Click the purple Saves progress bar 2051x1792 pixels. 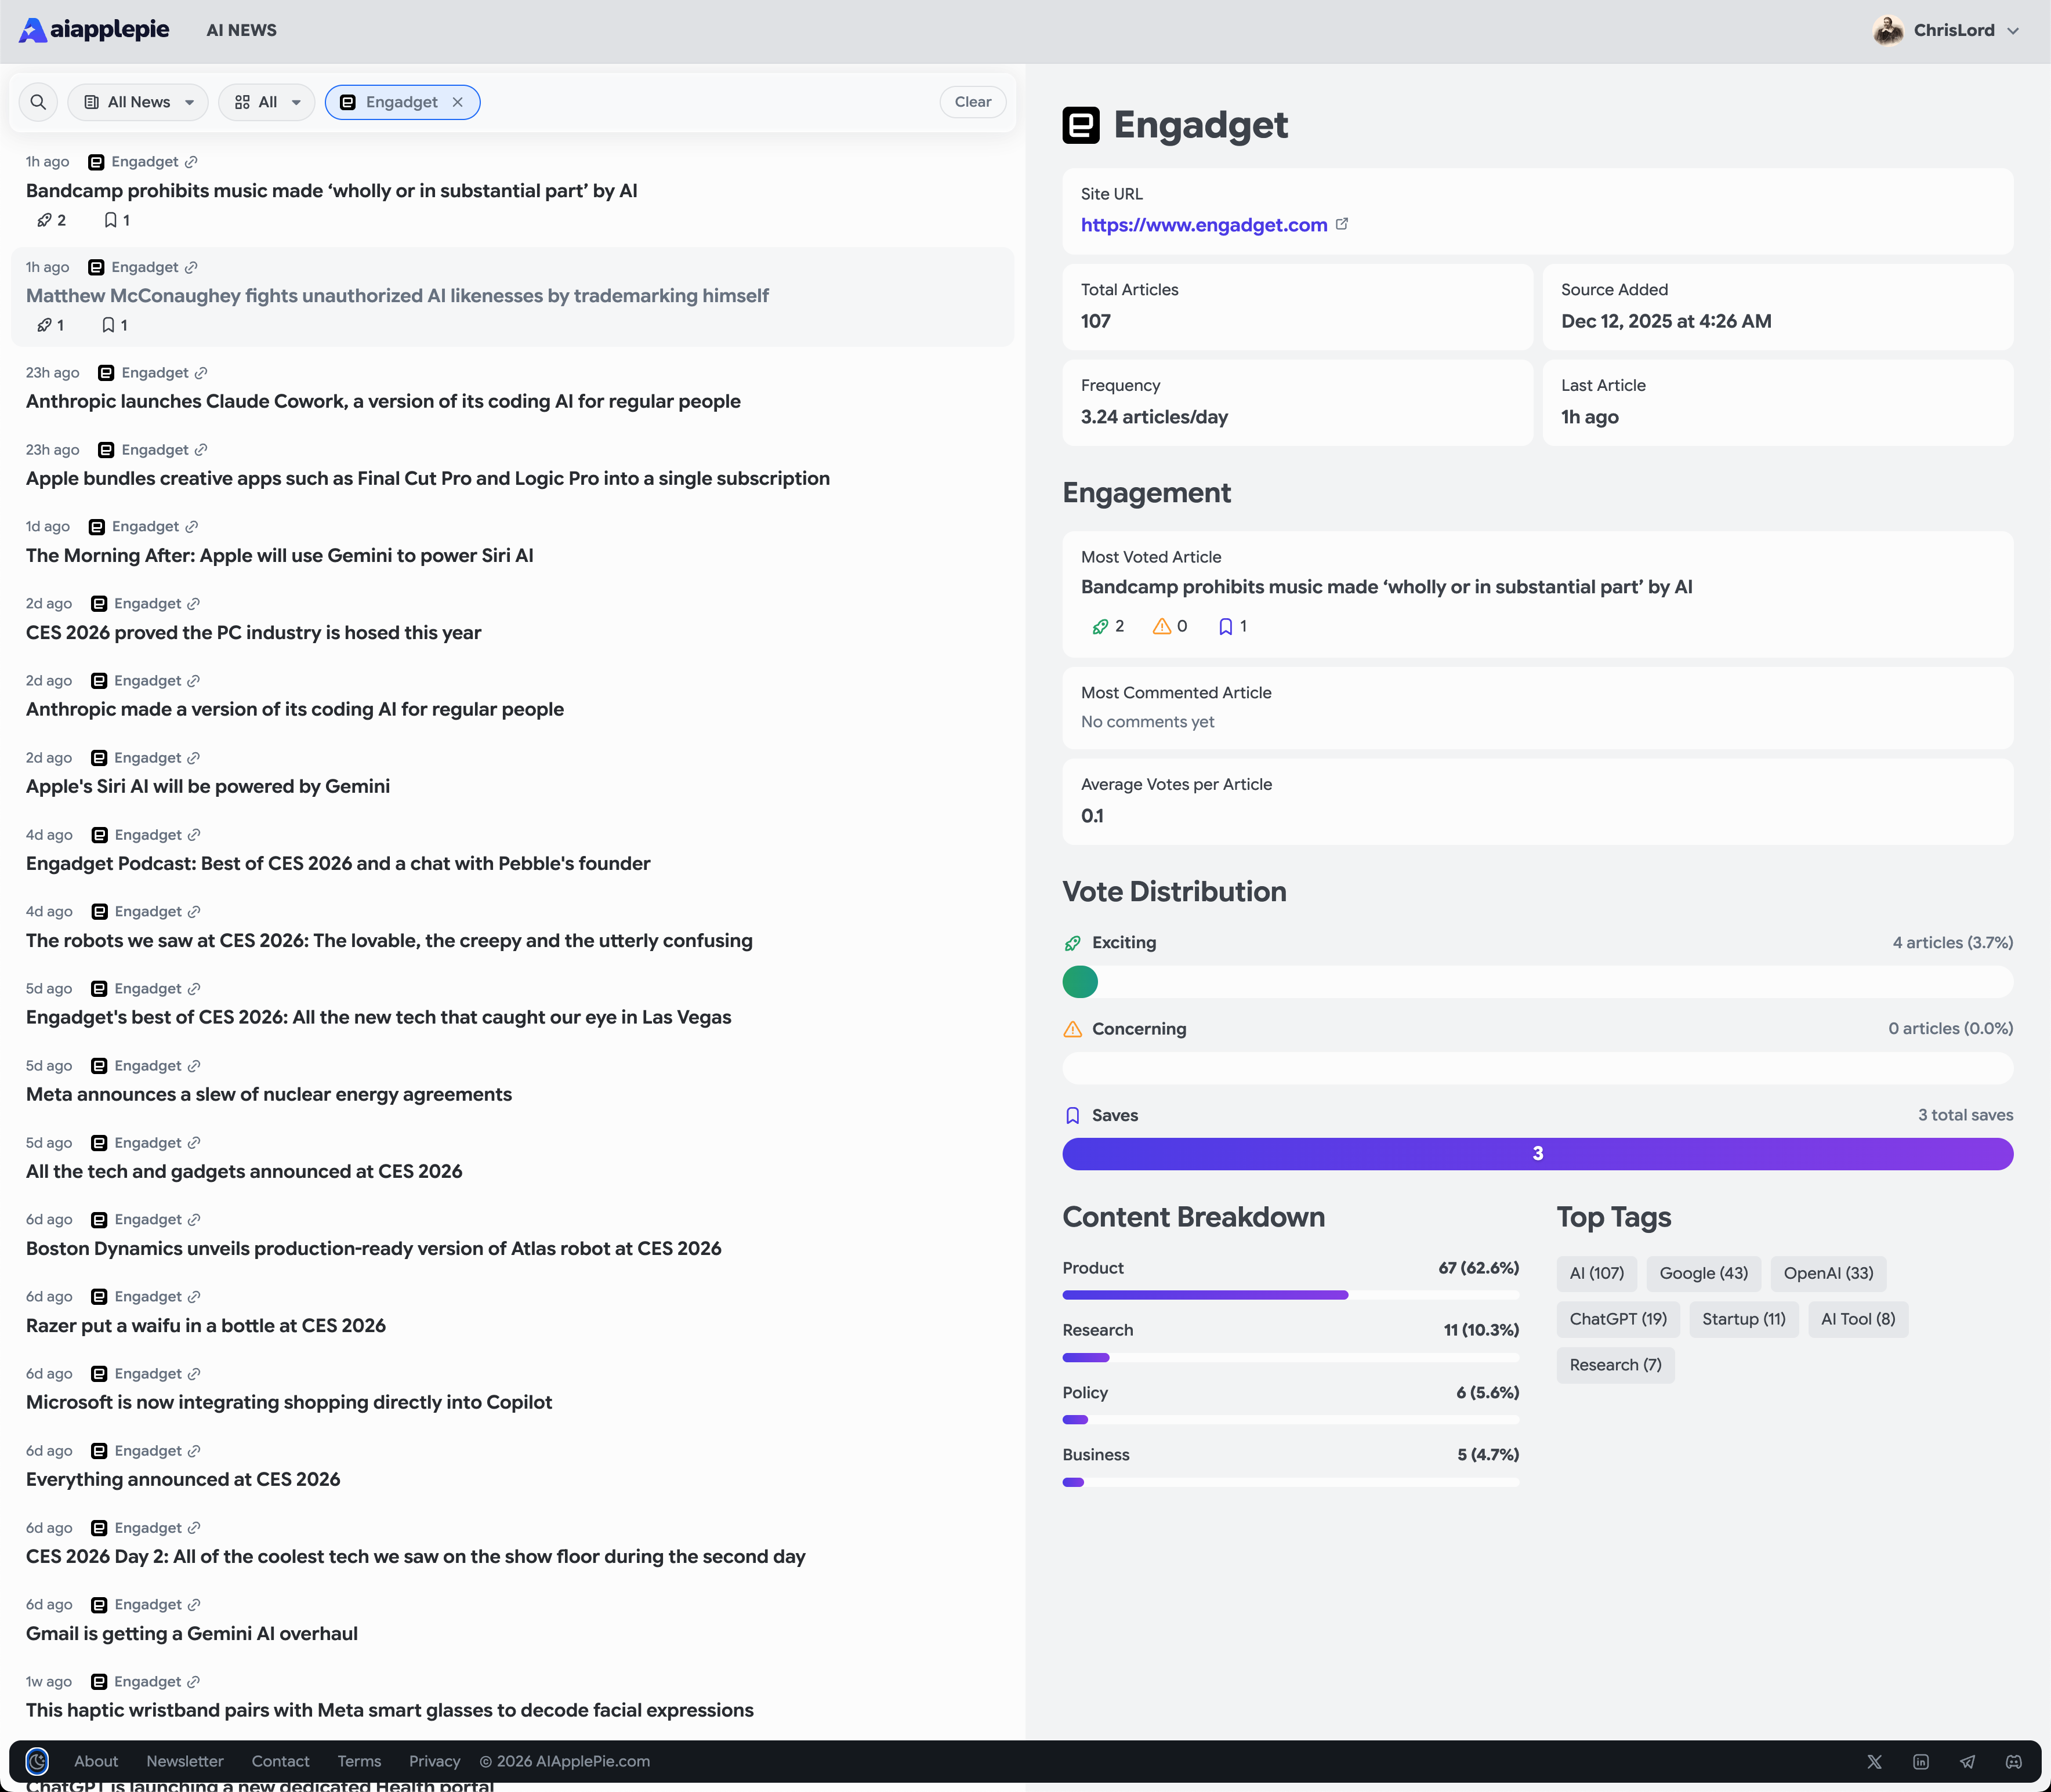tap(1537, 1153)
